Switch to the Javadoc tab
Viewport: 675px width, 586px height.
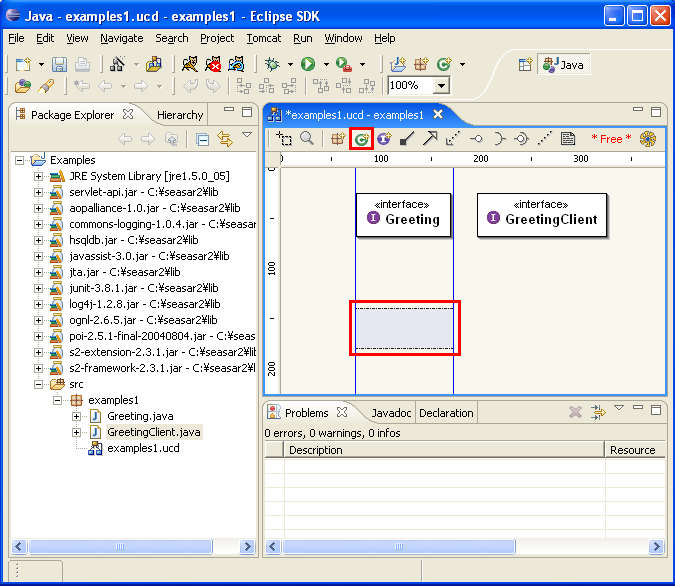point(391,413)
